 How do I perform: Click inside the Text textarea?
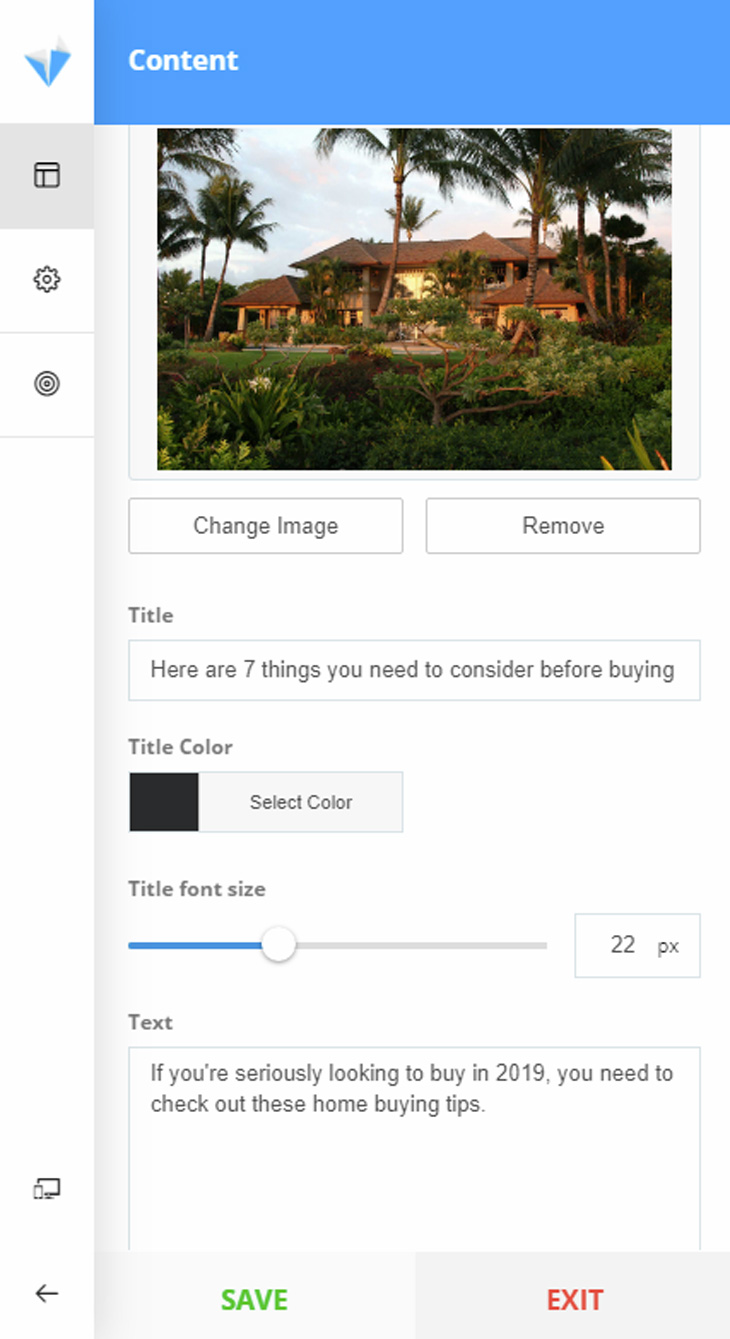[x=414, y=1148]
